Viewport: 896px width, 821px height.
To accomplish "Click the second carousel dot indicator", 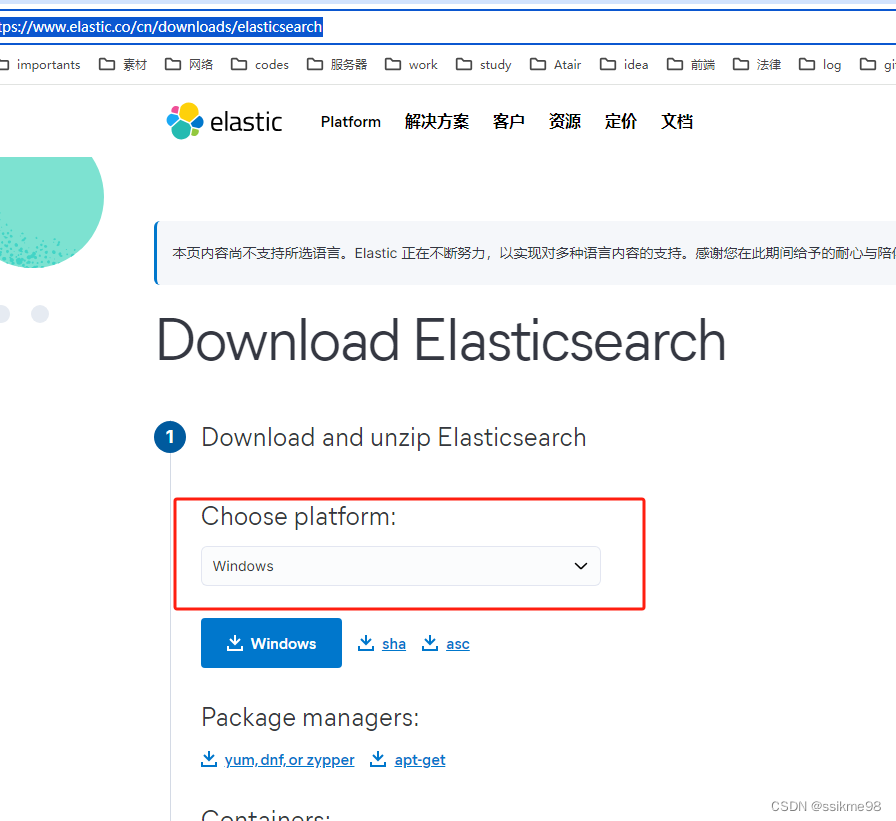I will coord(40,314).
